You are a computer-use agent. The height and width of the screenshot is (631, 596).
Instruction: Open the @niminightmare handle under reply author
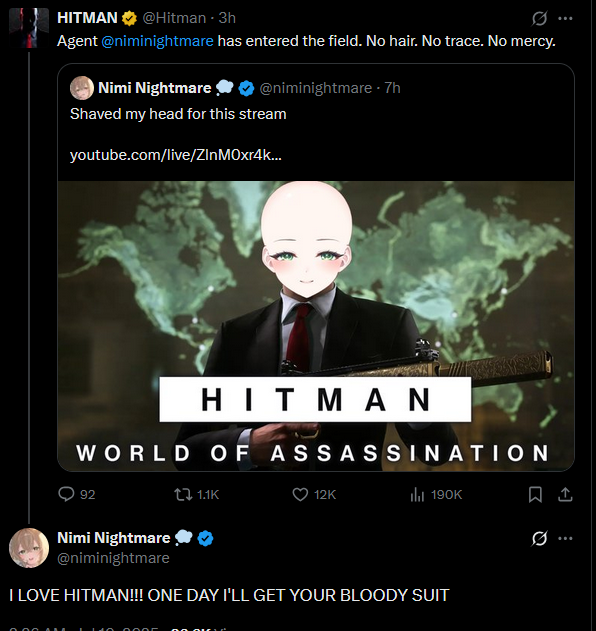coord(113,558)
